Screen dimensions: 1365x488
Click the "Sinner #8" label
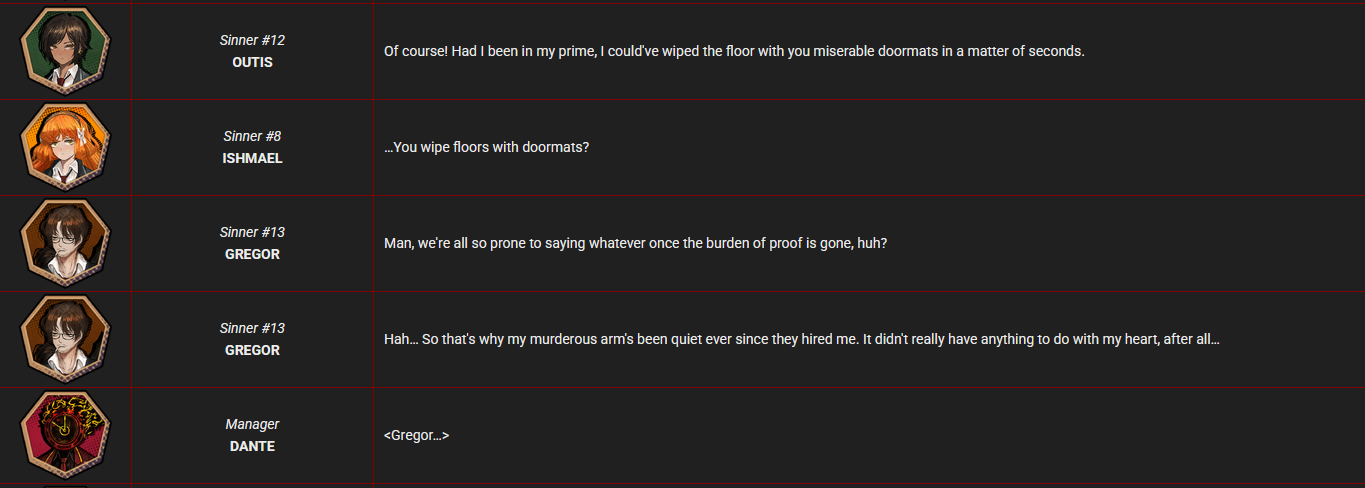pos(252,136)
